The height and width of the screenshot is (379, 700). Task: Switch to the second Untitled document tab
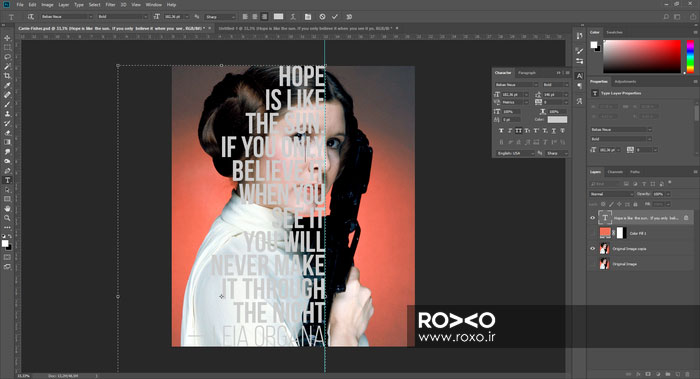[x=305, y=28]
